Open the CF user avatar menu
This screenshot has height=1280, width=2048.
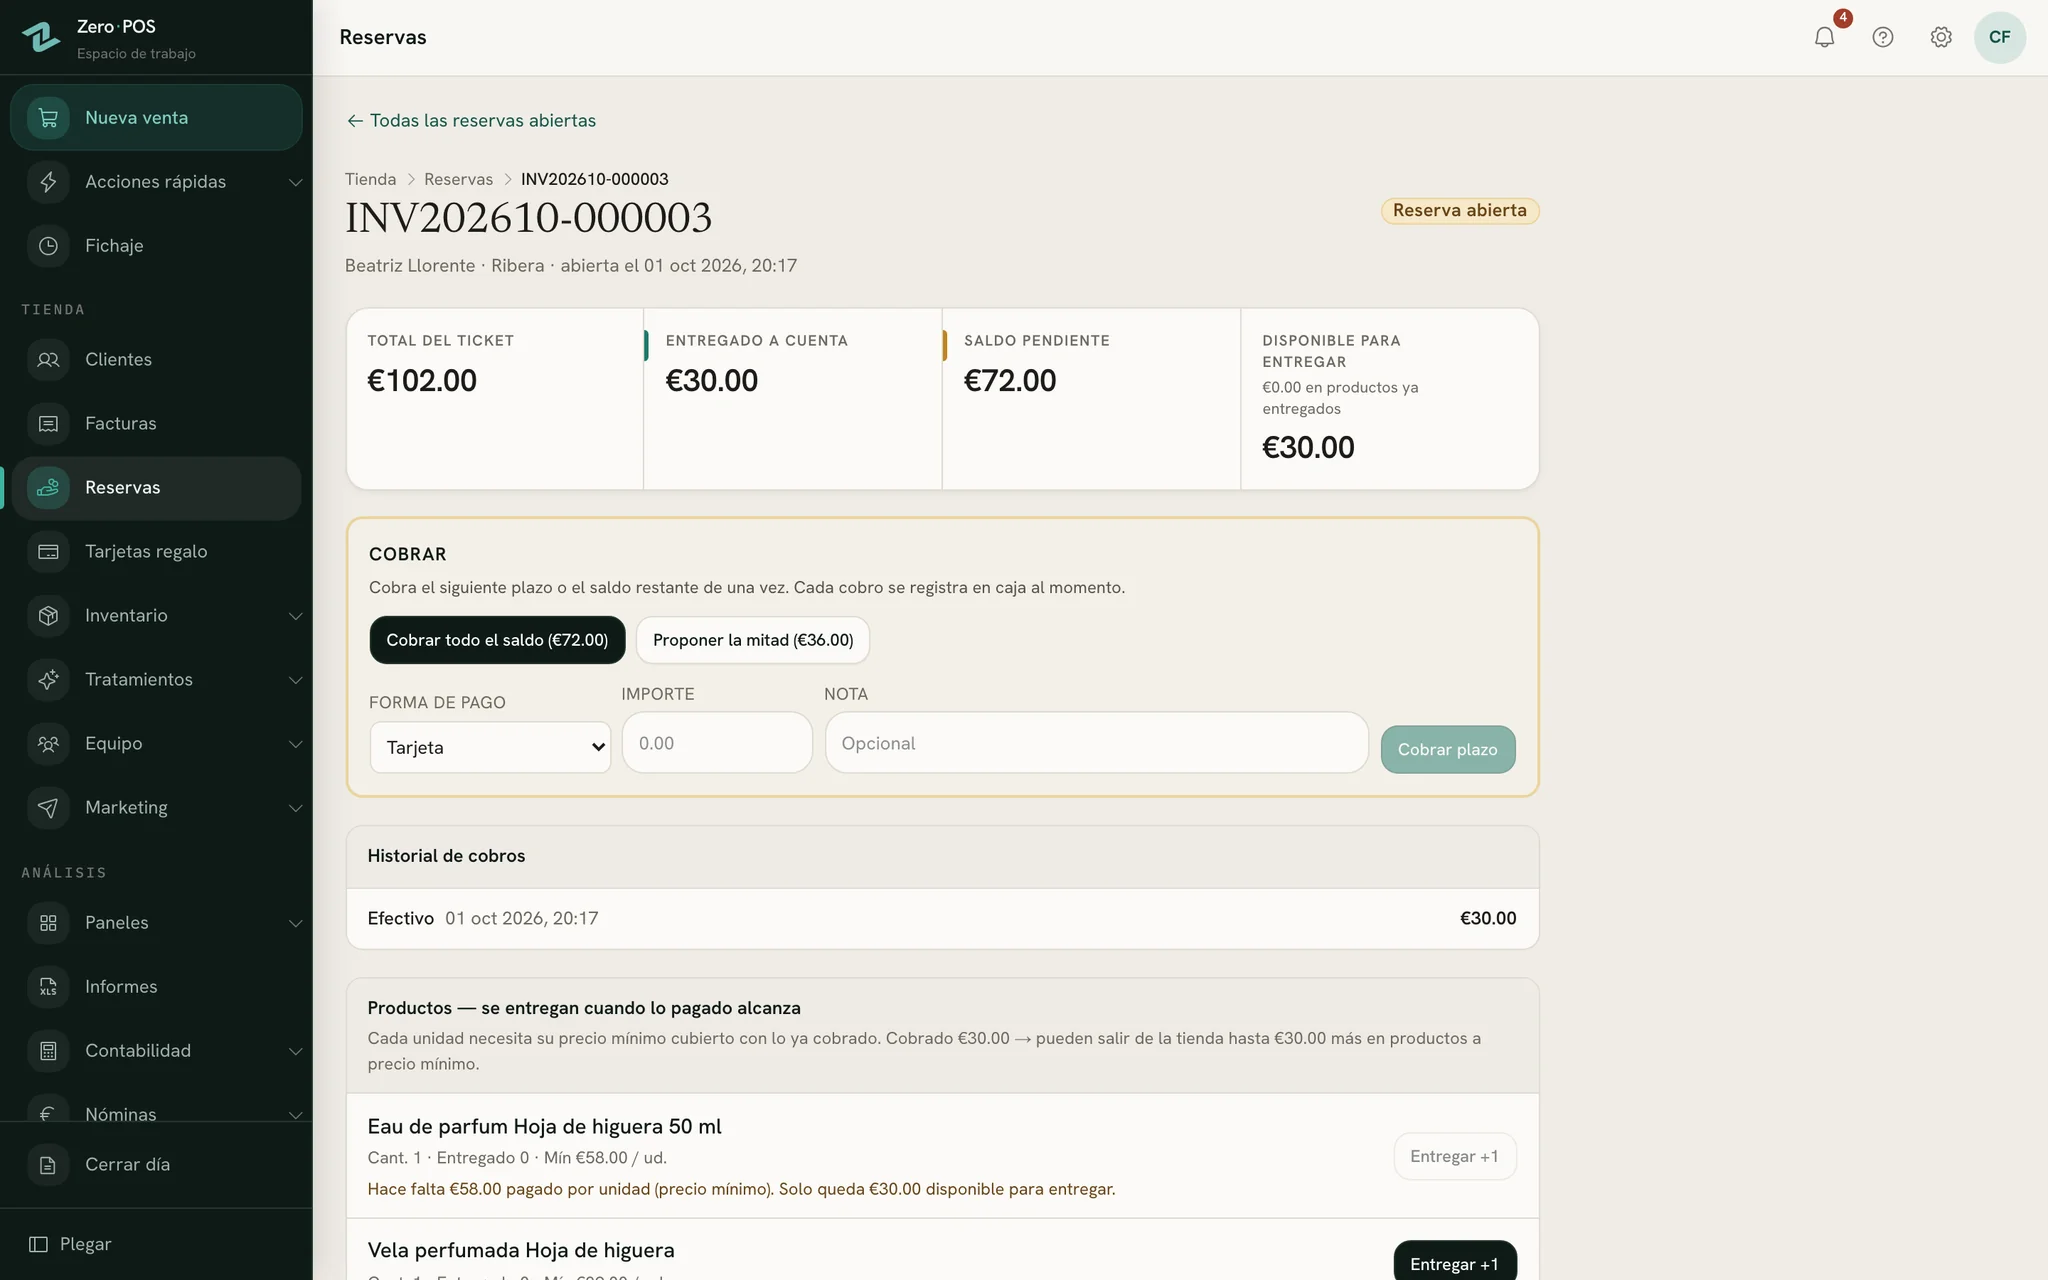point(1999,37)
